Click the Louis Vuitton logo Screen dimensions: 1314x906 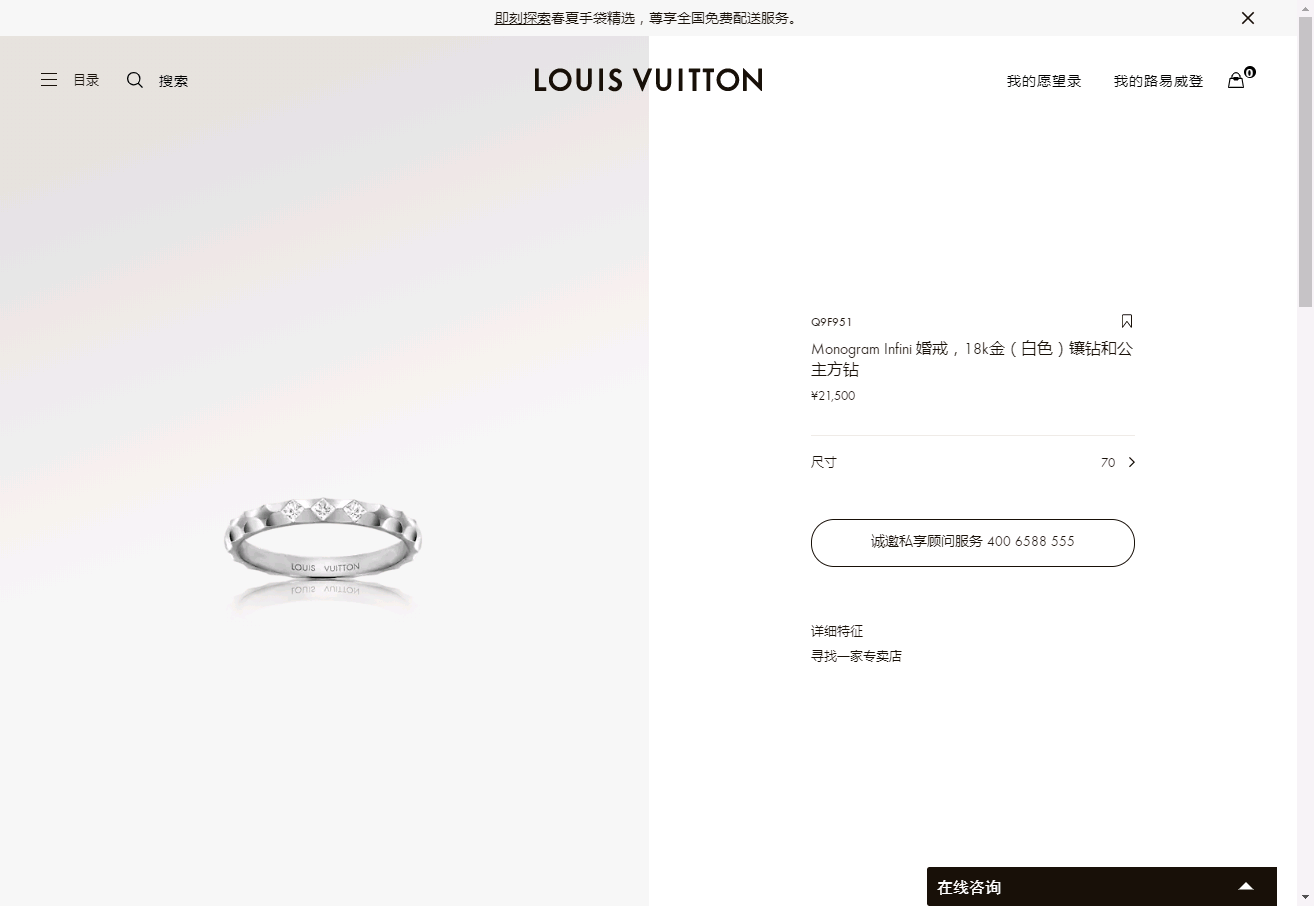648,80
